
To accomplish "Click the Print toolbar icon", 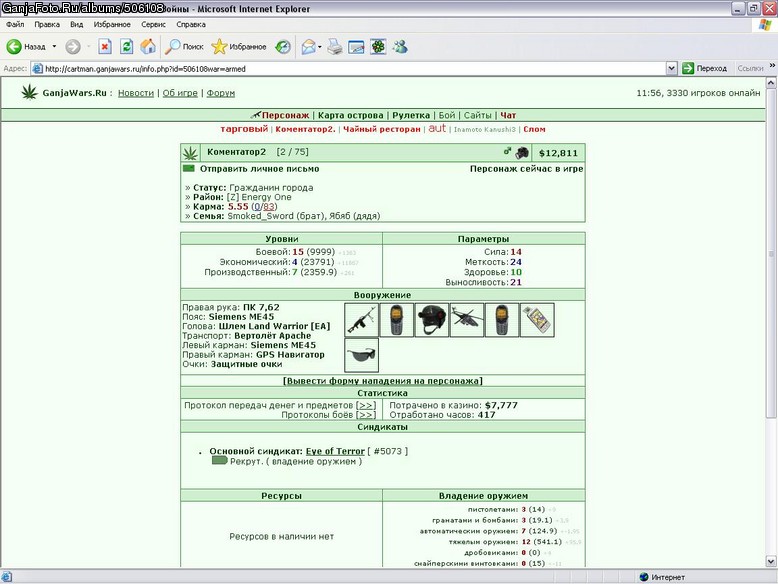I will pos(335,47).
